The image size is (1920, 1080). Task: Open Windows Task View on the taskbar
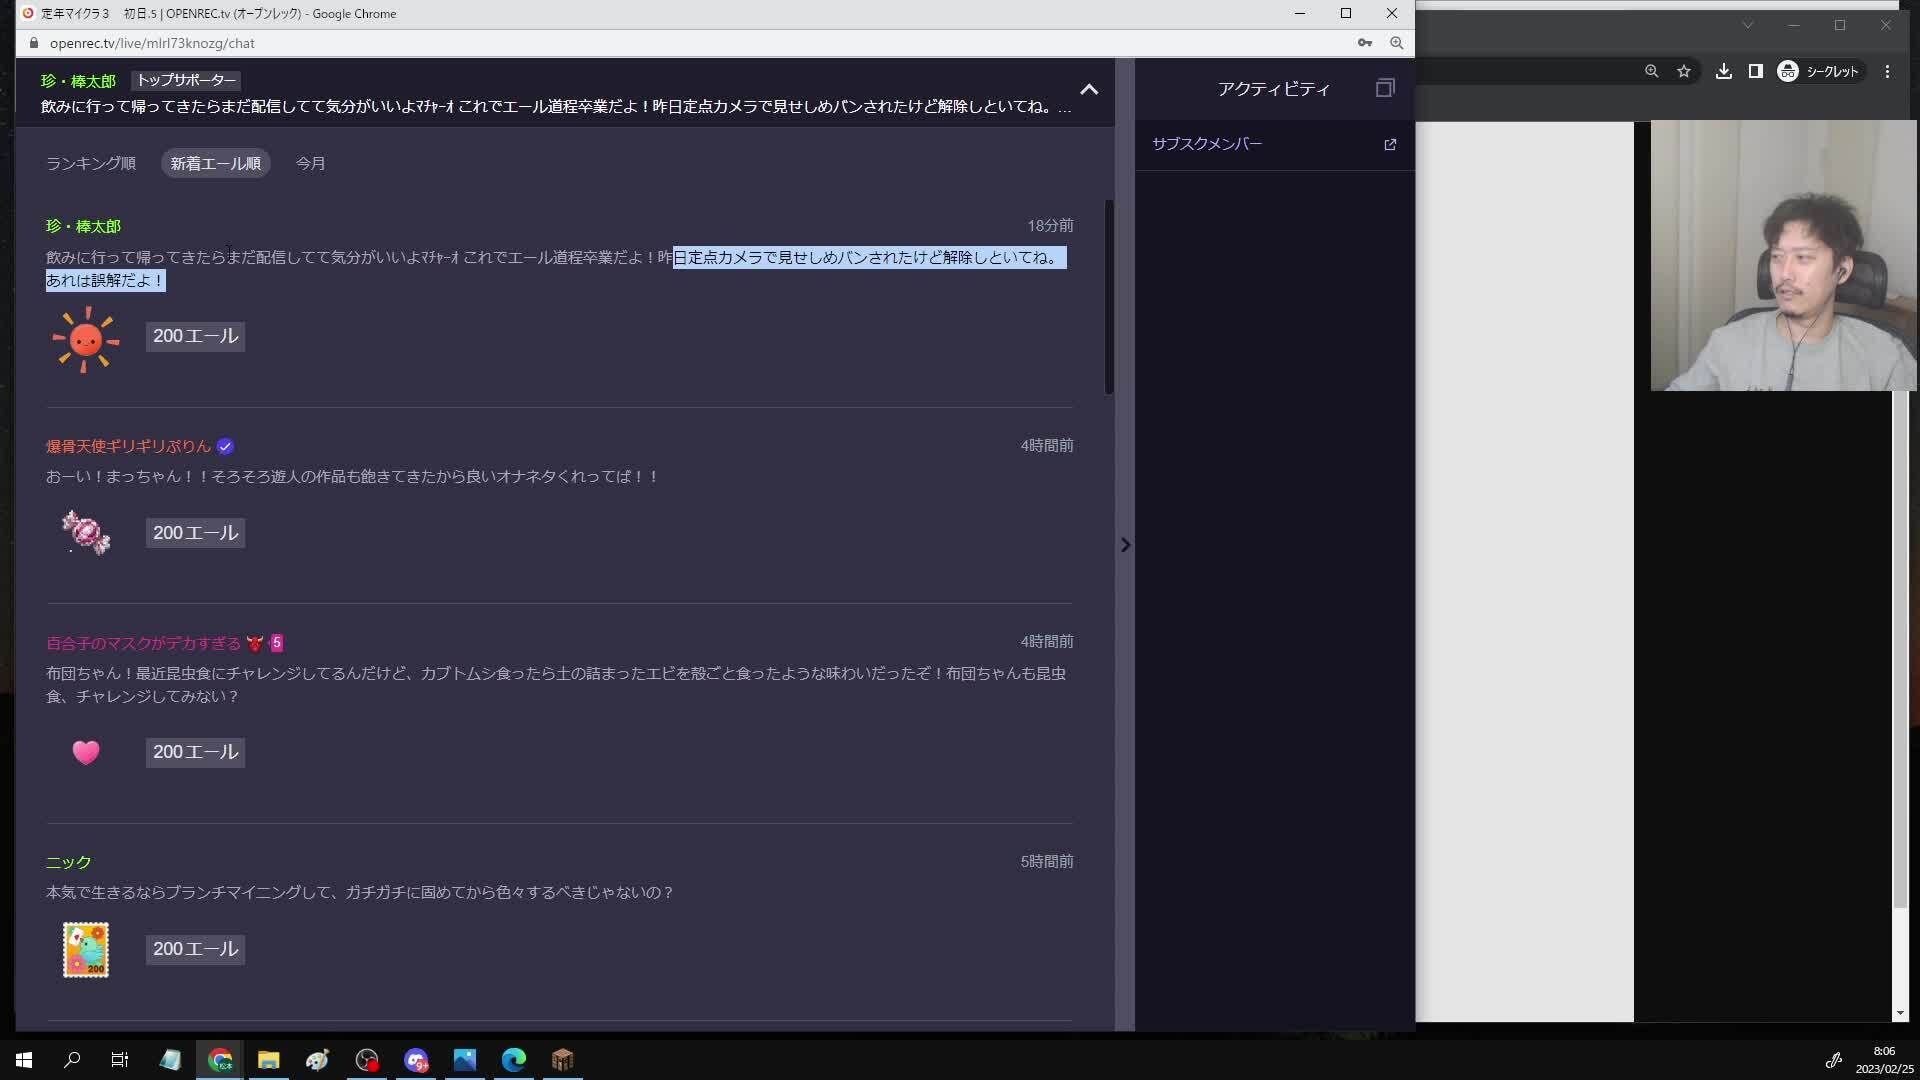pyautogui.click(x=120, y=1060)
